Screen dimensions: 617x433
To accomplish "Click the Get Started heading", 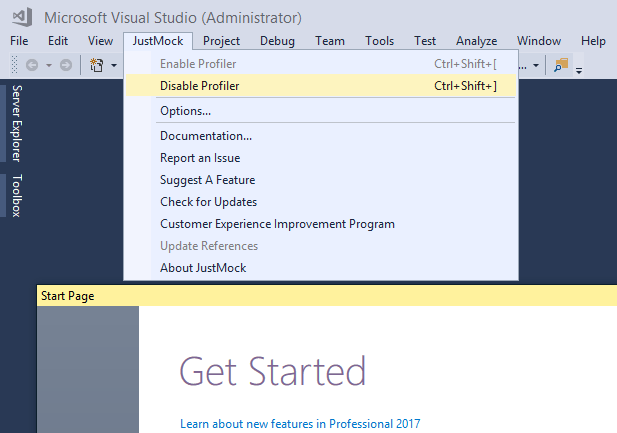I will [273, 371].
